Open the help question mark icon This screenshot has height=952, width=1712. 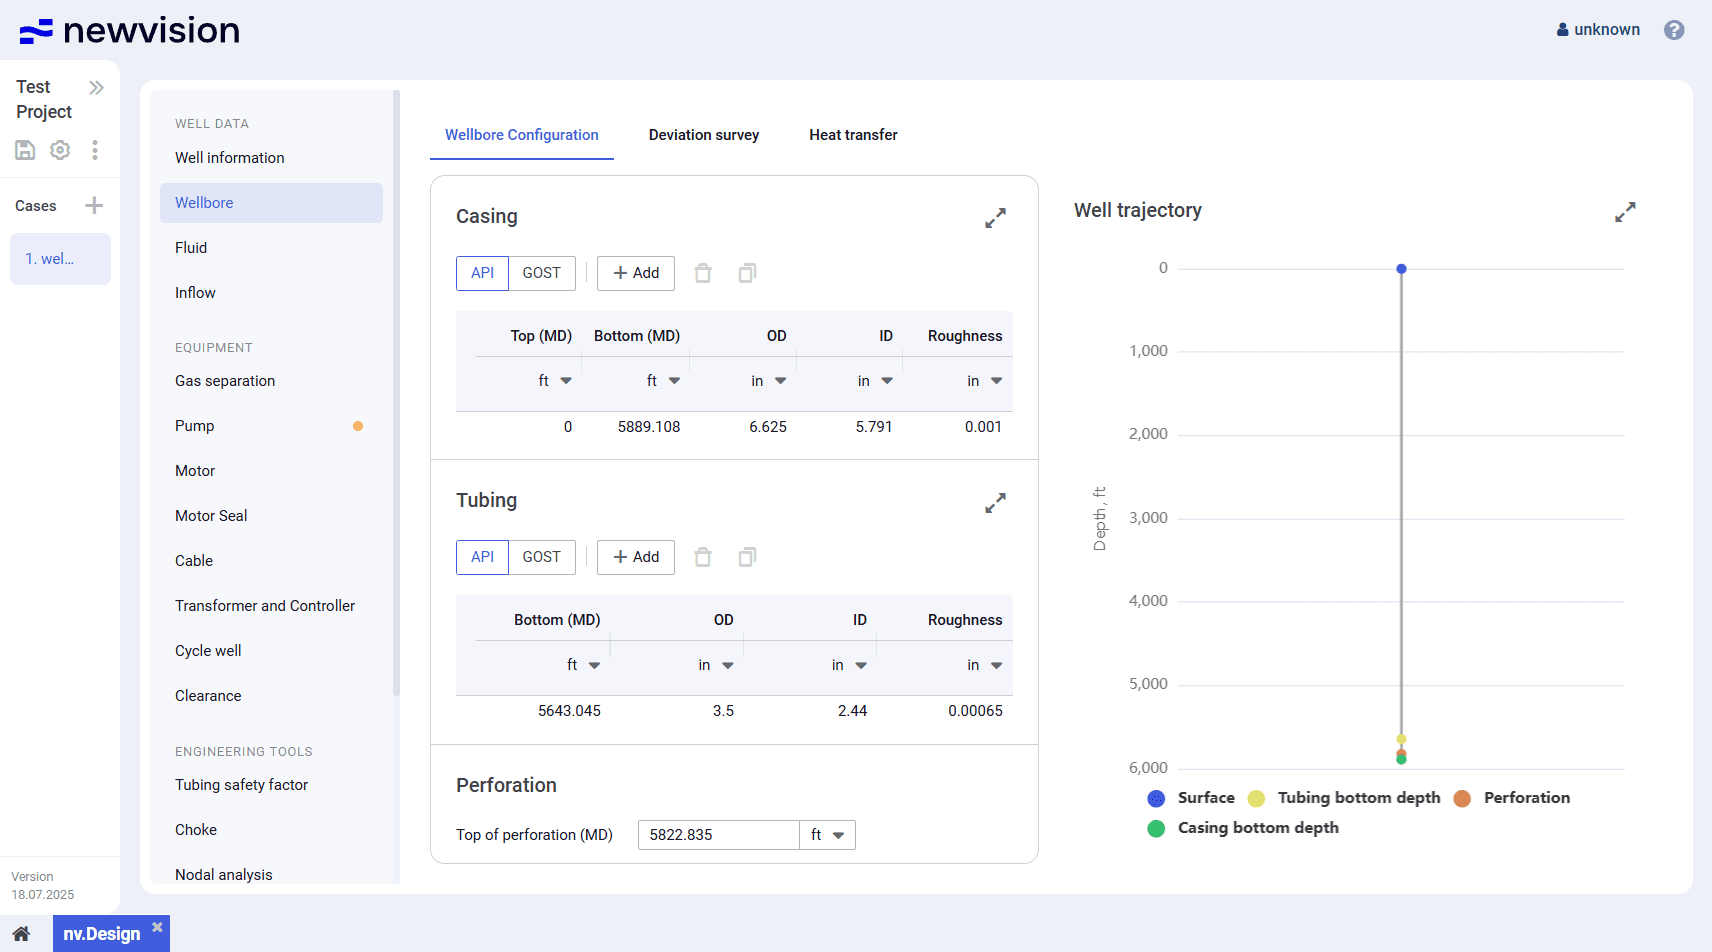coord(1674,30)
